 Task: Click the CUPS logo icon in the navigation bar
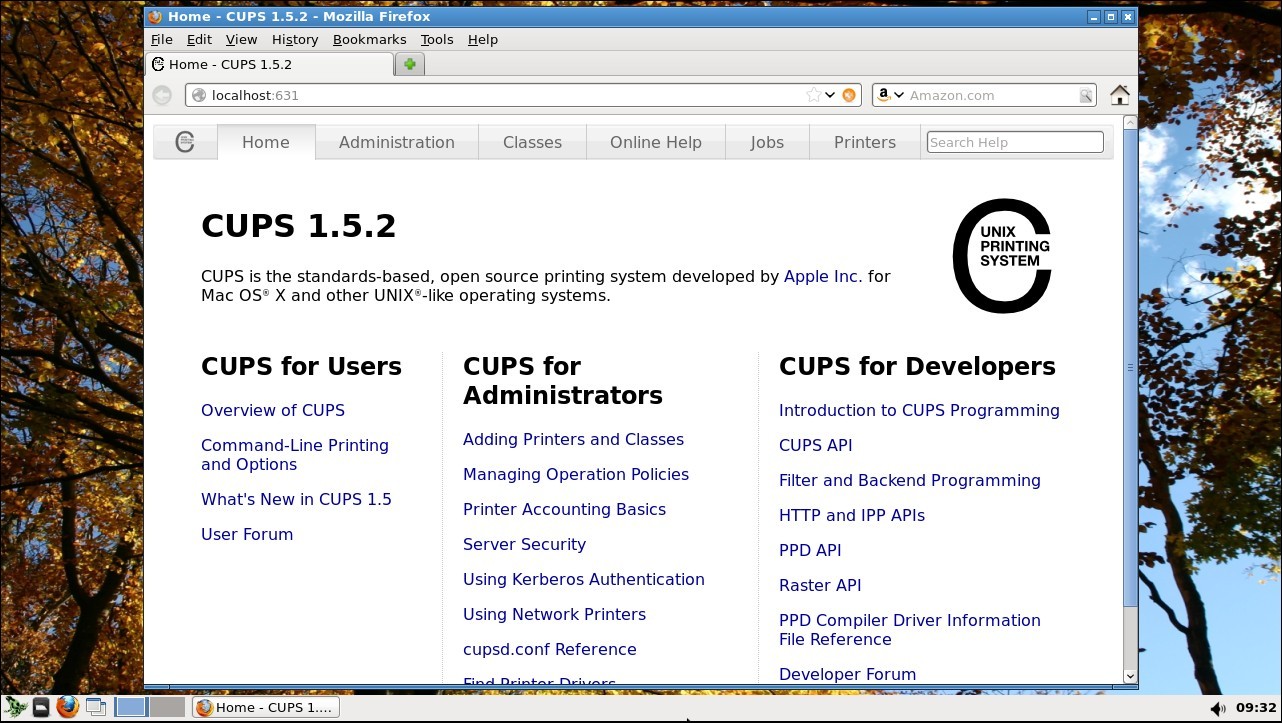click(185, 142)
